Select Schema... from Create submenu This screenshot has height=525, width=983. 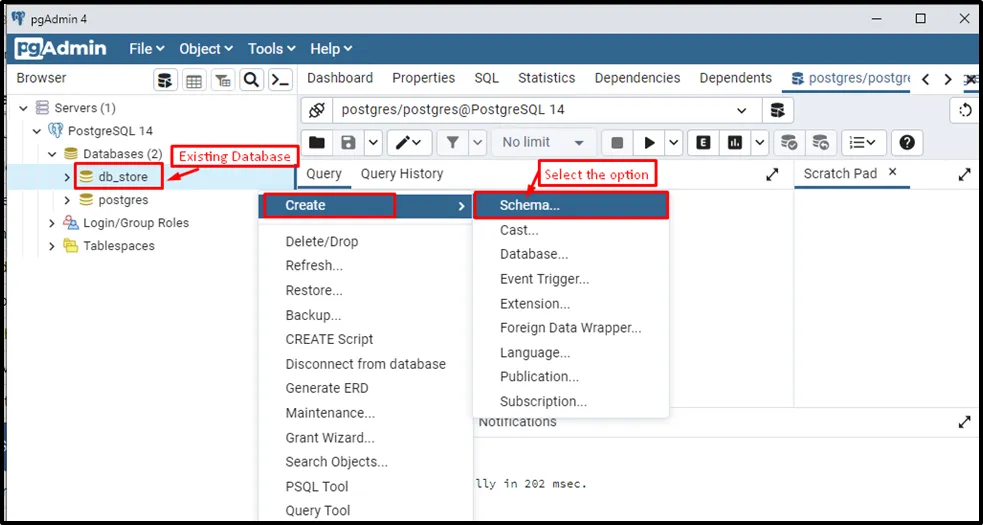(530, 205)
